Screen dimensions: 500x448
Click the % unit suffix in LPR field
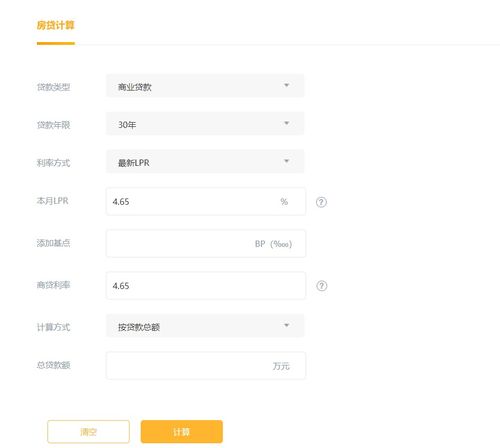[284, 202]
